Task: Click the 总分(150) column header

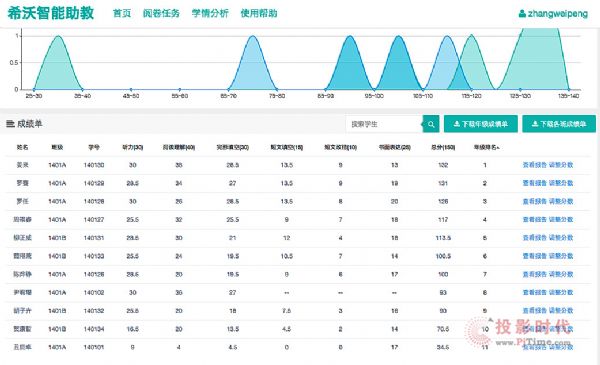Action: point(443,147)
